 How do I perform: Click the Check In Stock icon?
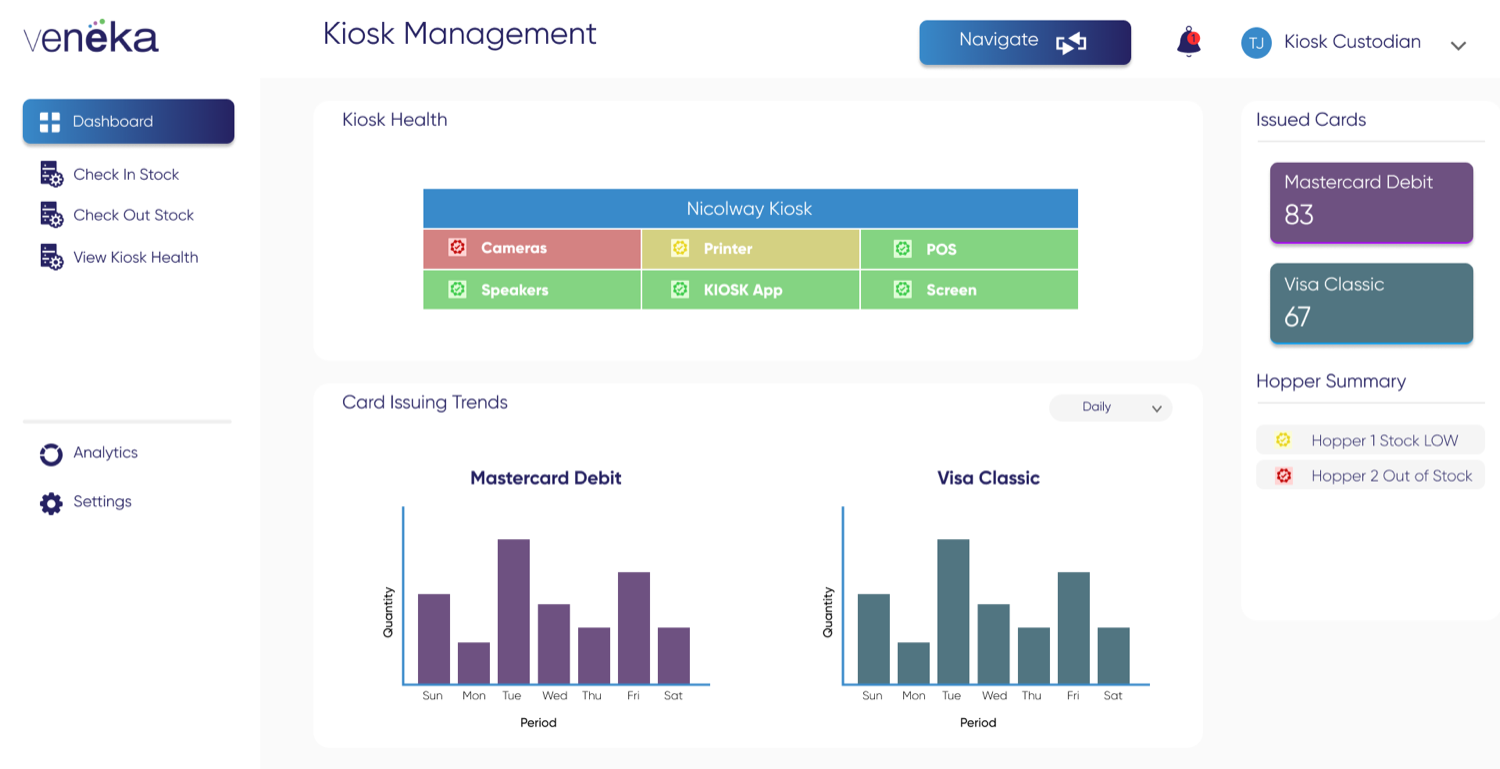coord(51,174)
